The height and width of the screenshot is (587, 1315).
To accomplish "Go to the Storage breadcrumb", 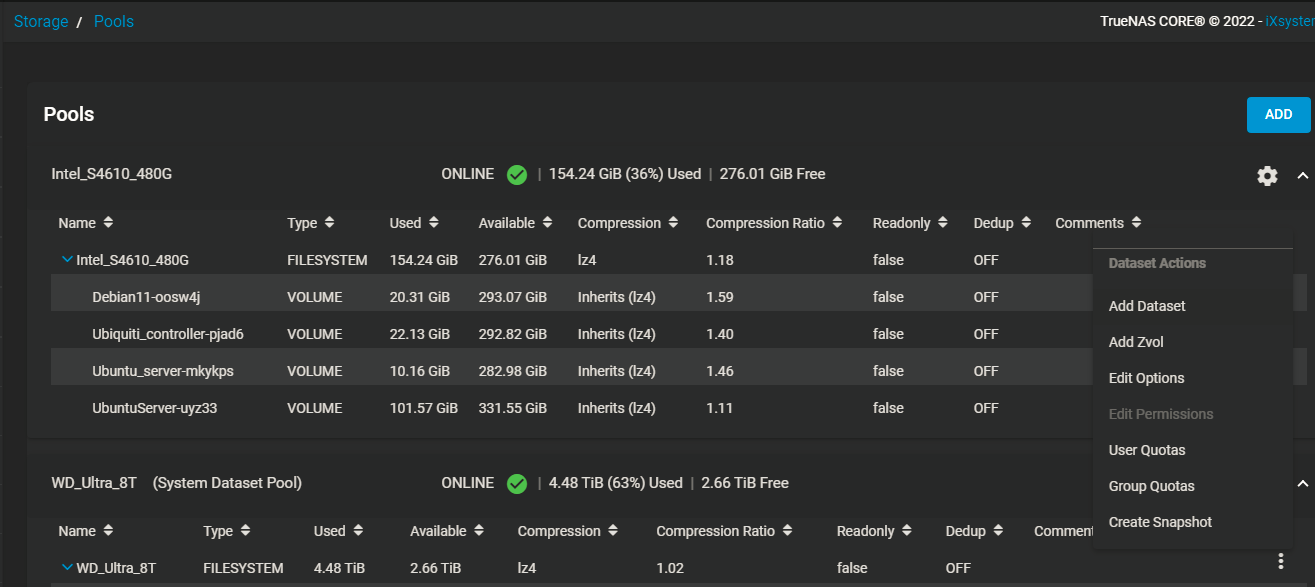I will 41,21.
